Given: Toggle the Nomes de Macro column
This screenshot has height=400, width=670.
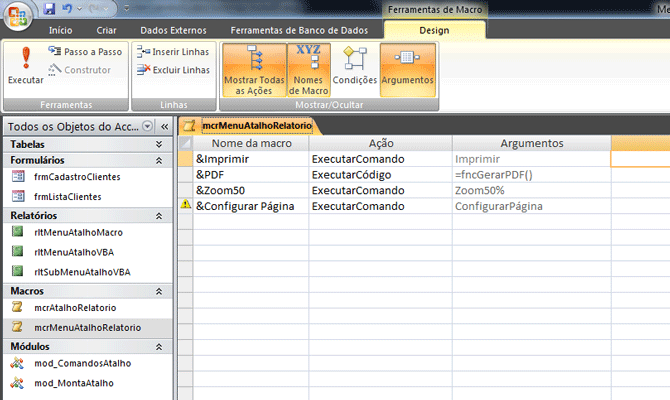Looking at the screenshot, I should coord(309,70).
